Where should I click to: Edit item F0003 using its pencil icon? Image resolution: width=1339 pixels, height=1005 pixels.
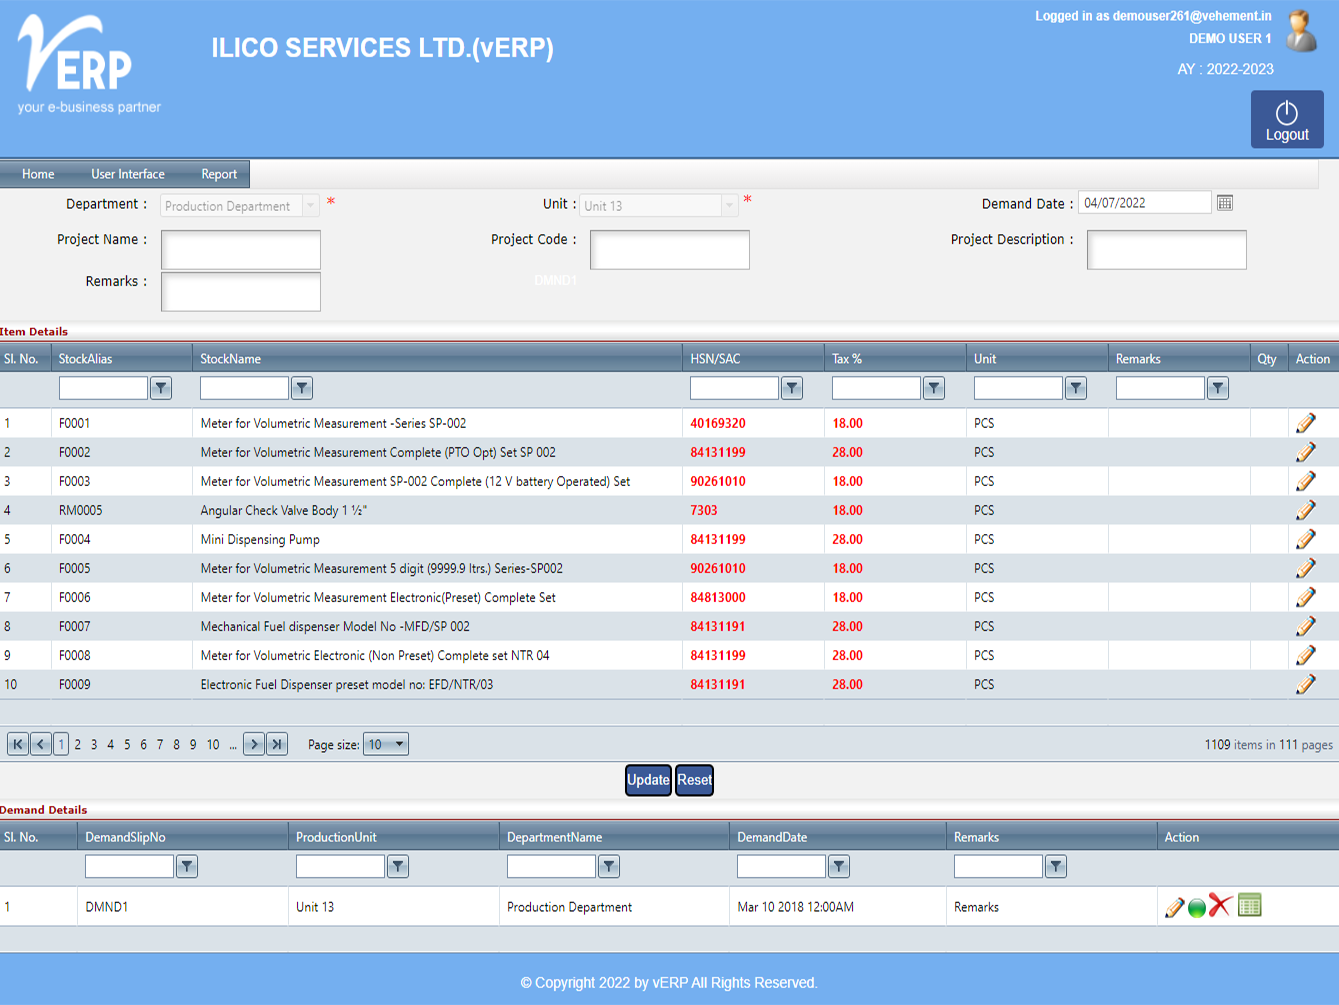[x=1305, y=481]
